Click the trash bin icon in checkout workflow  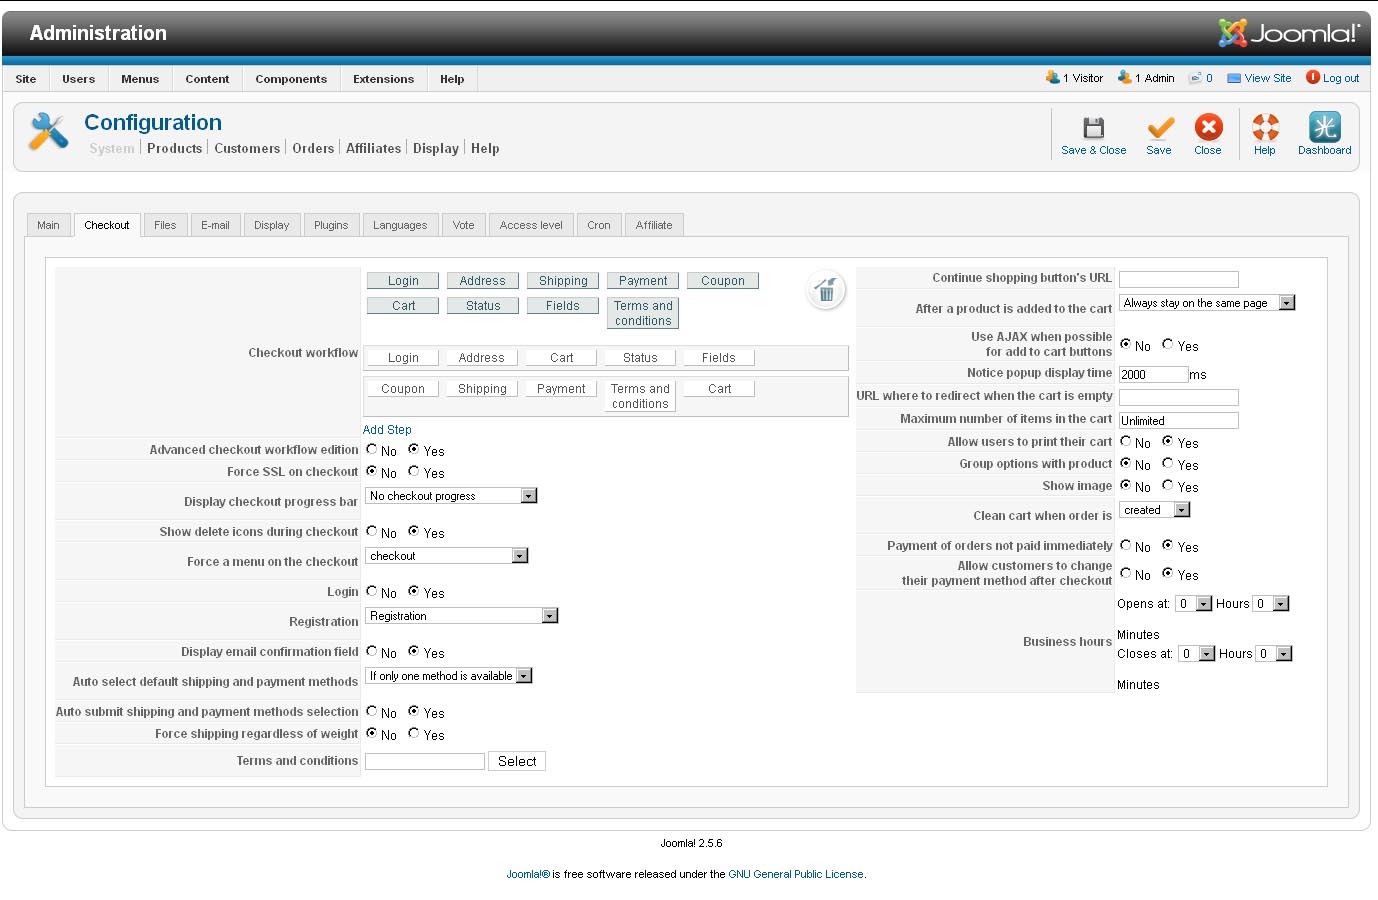[826, 291]
